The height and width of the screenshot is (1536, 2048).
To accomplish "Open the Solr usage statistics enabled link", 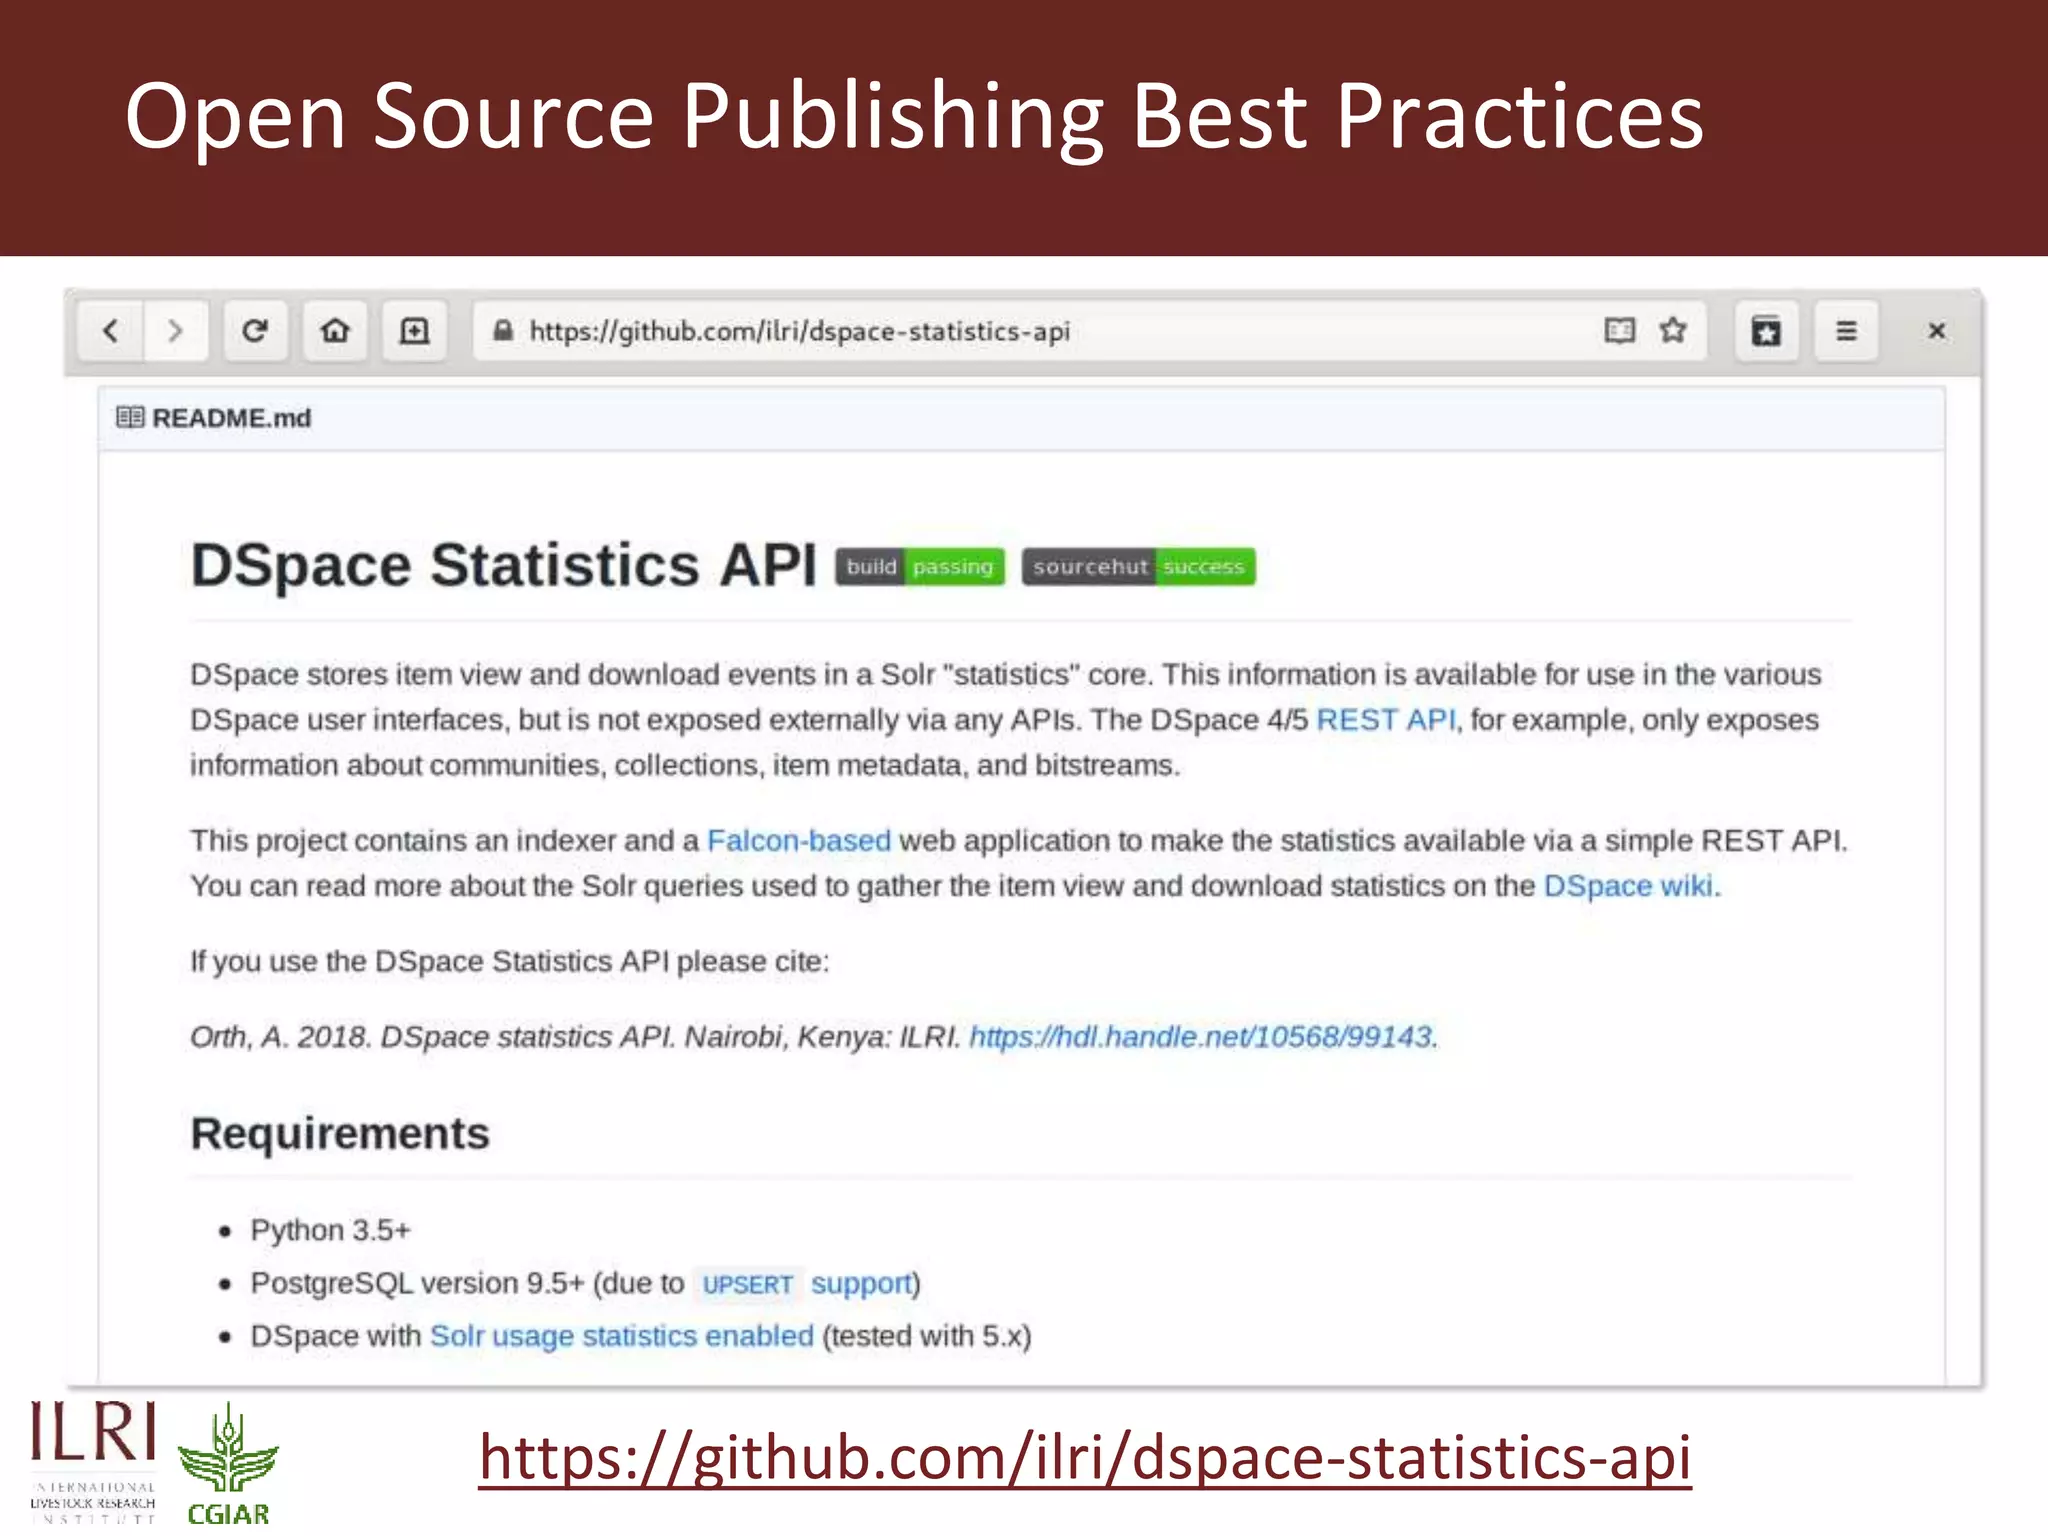I will pyautogui.click(x=622, y=1336).
